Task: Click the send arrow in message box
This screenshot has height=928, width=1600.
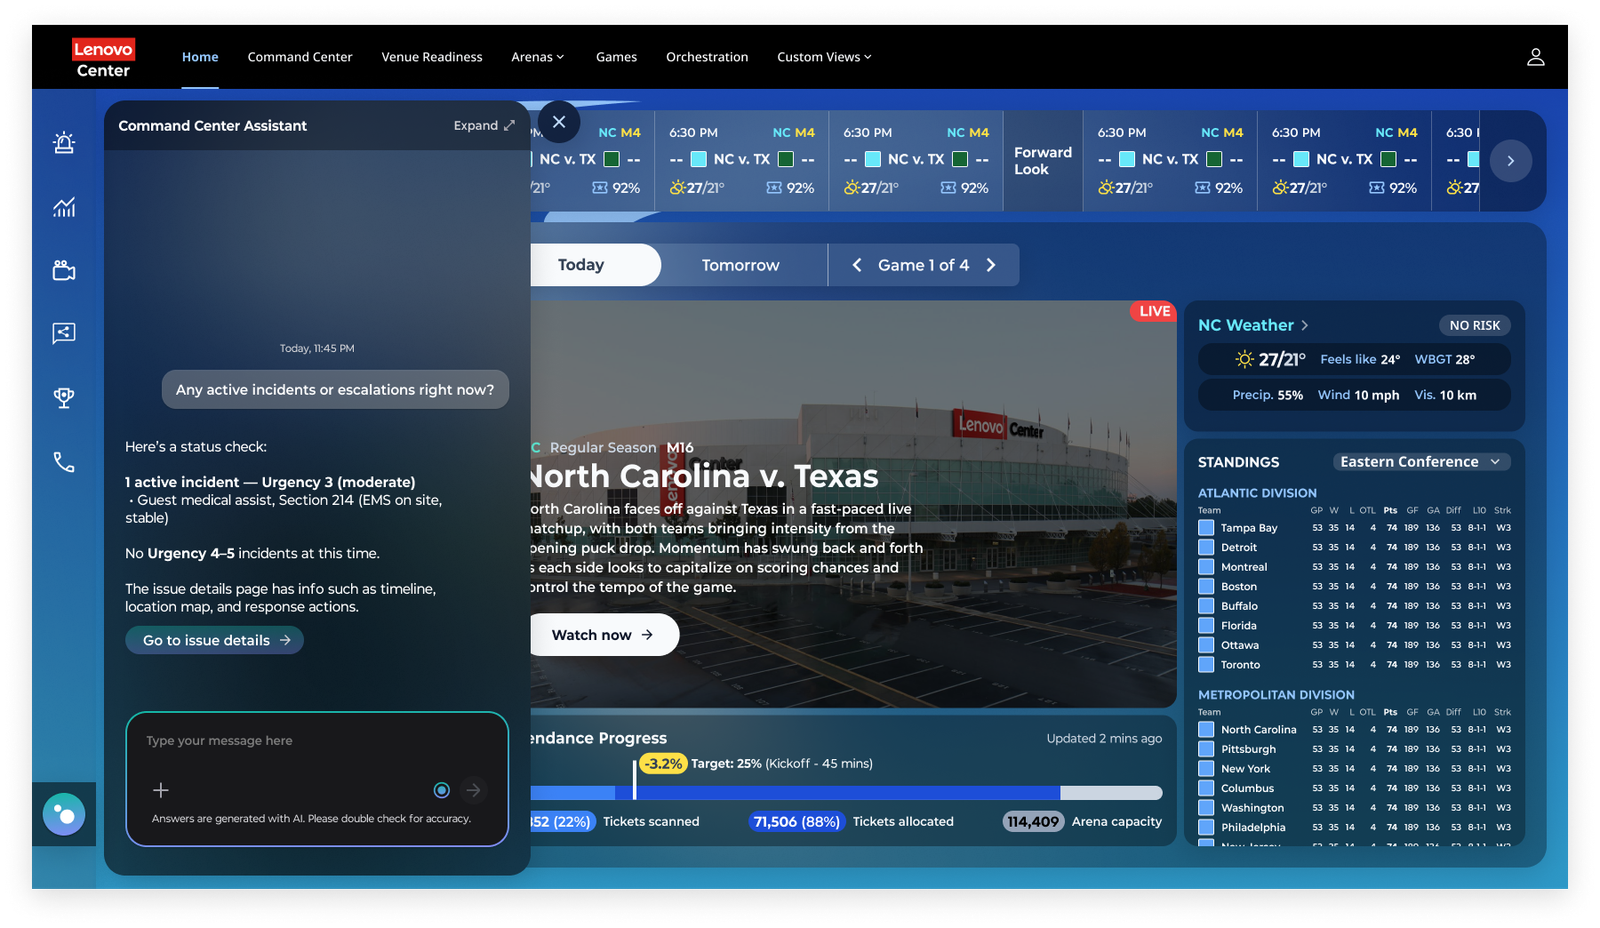Action: pos(473,790)
